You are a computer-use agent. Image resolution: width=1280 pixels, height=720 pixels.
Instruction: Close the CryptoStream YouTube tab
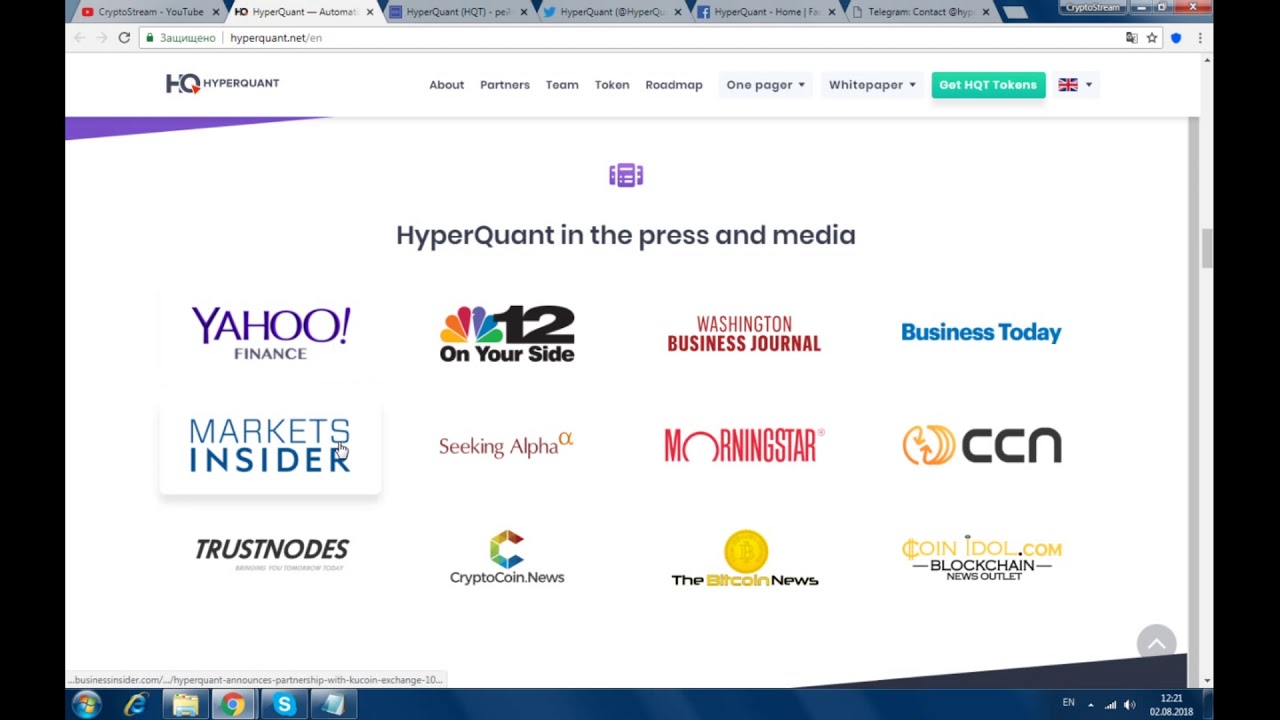point(215,12)
